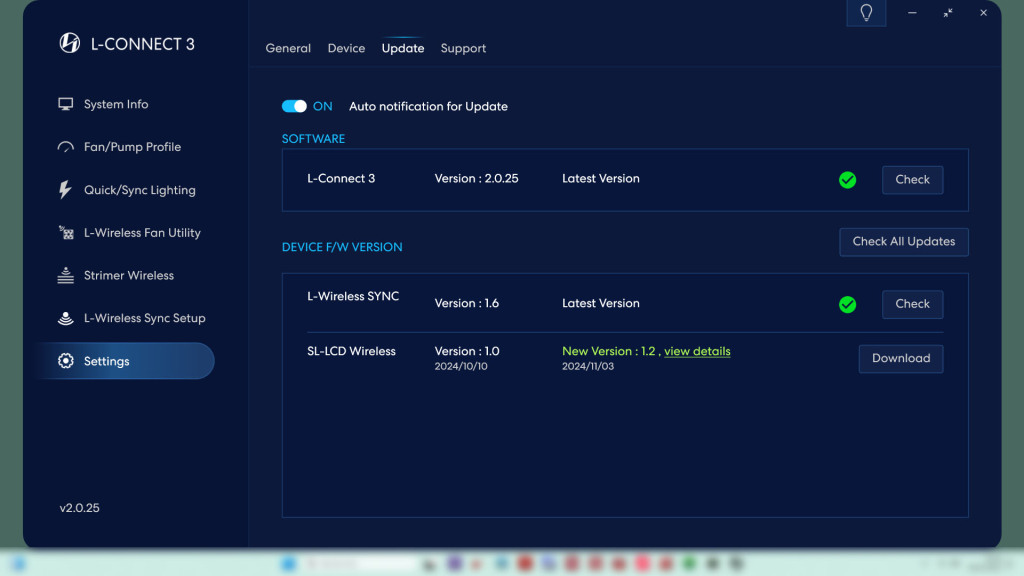Click the Quick/Sync Lighting bolt icon
Image resolution: width=1024 pixels, height=576 pixels.
pos(66,190)
